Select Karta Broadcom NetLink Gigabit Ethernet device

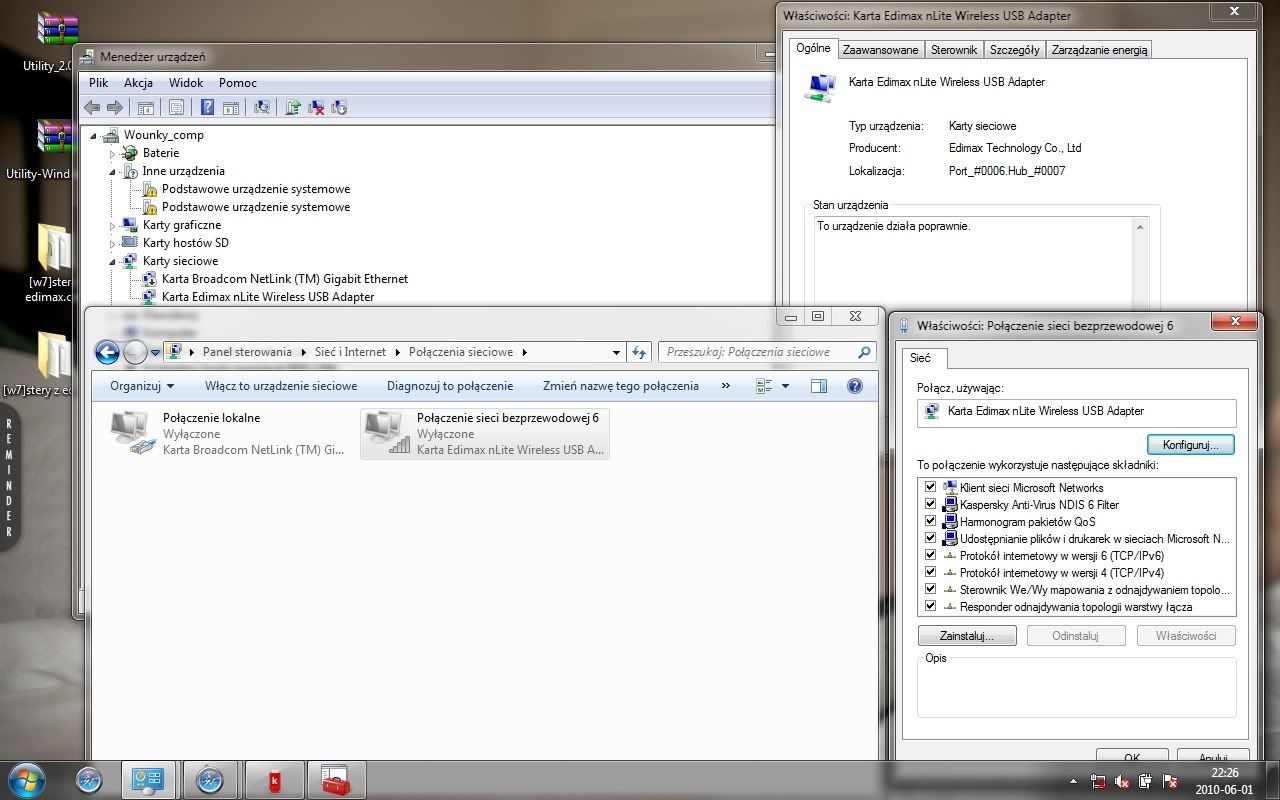[285, 279]
